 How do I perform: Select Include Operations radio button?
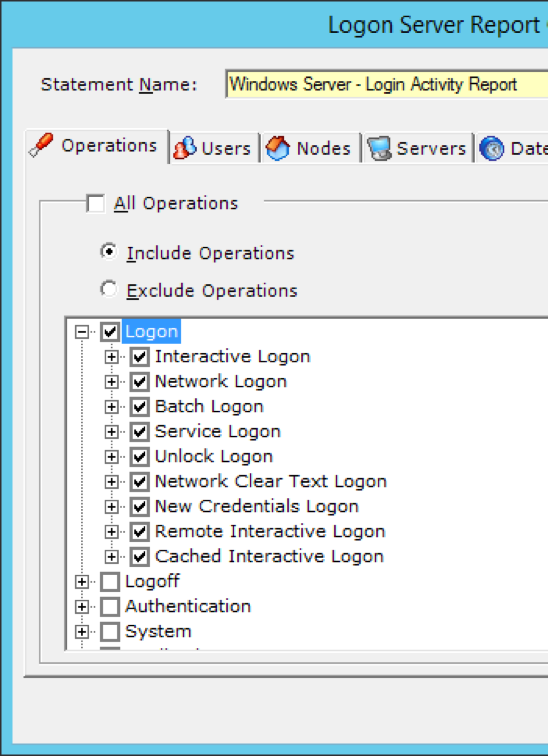[109, 252]
